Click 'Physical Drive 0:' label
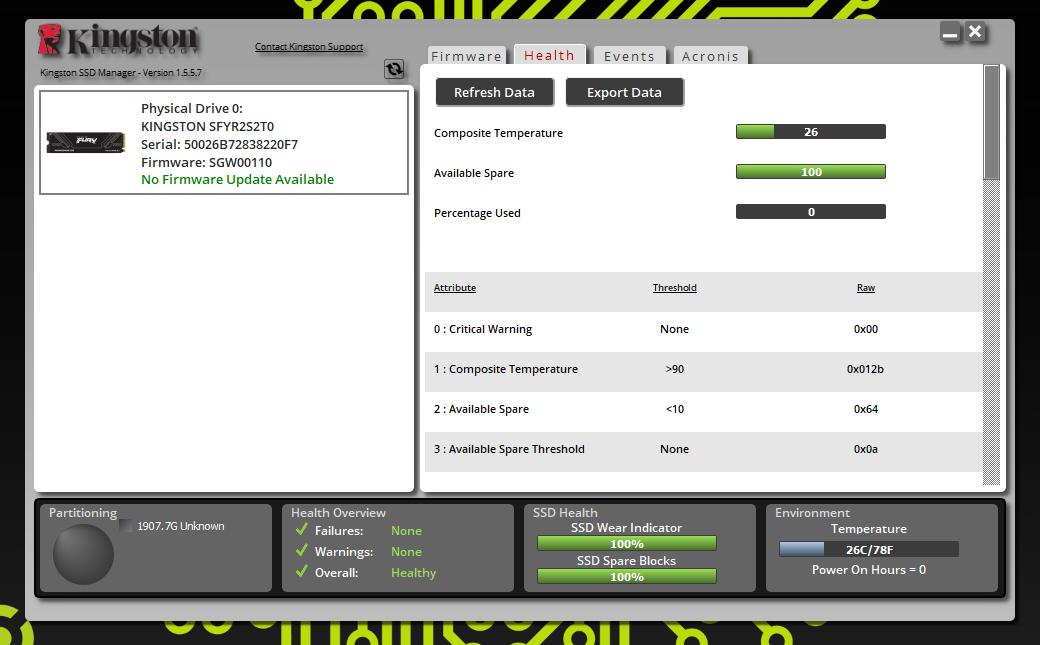The image size is (1040, 645). click(x=192, y=108)
